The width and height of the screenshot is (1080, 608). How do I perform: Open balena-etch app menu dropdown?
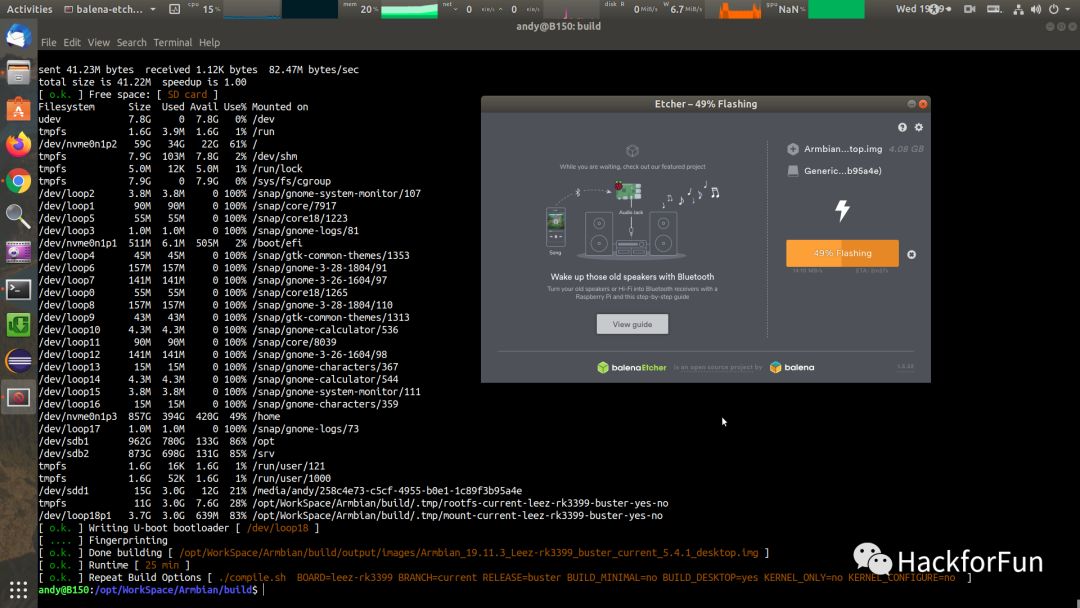pyautogui.click(x=110, y=9)
